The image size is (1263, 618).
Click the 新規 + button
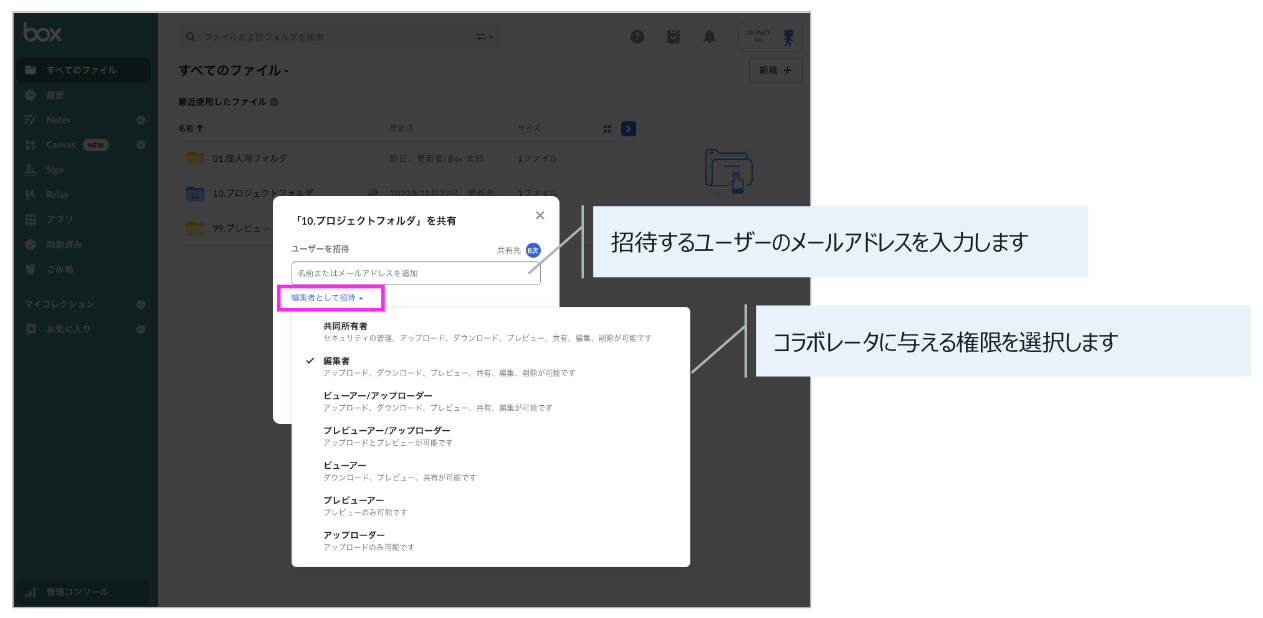click(x=775, y=71)
